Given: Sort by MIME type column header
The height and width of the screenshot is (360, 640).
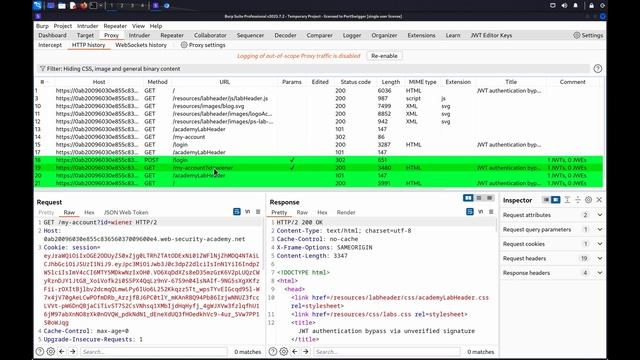Looking at the screenshot, I should 422,82.
